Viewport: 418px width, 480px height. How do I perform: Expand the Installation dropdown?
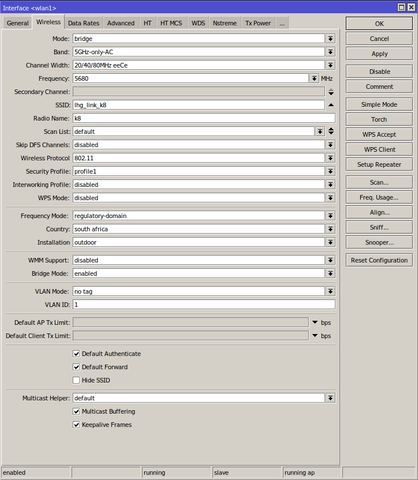click(330, 242)
